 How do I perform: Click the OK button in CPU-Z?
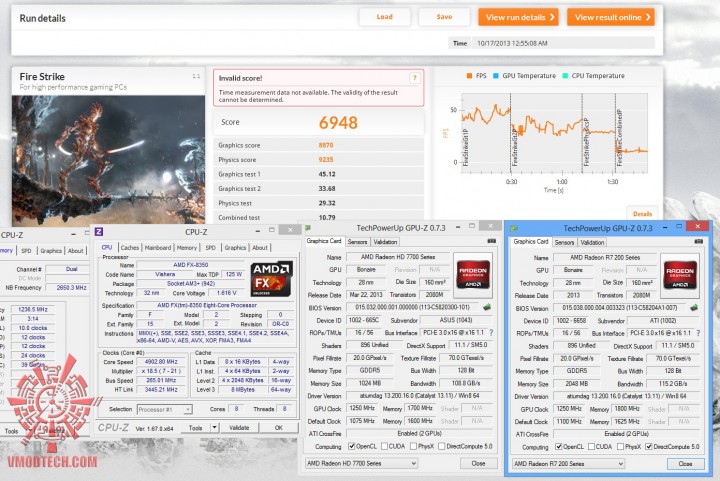click(279, 428)
